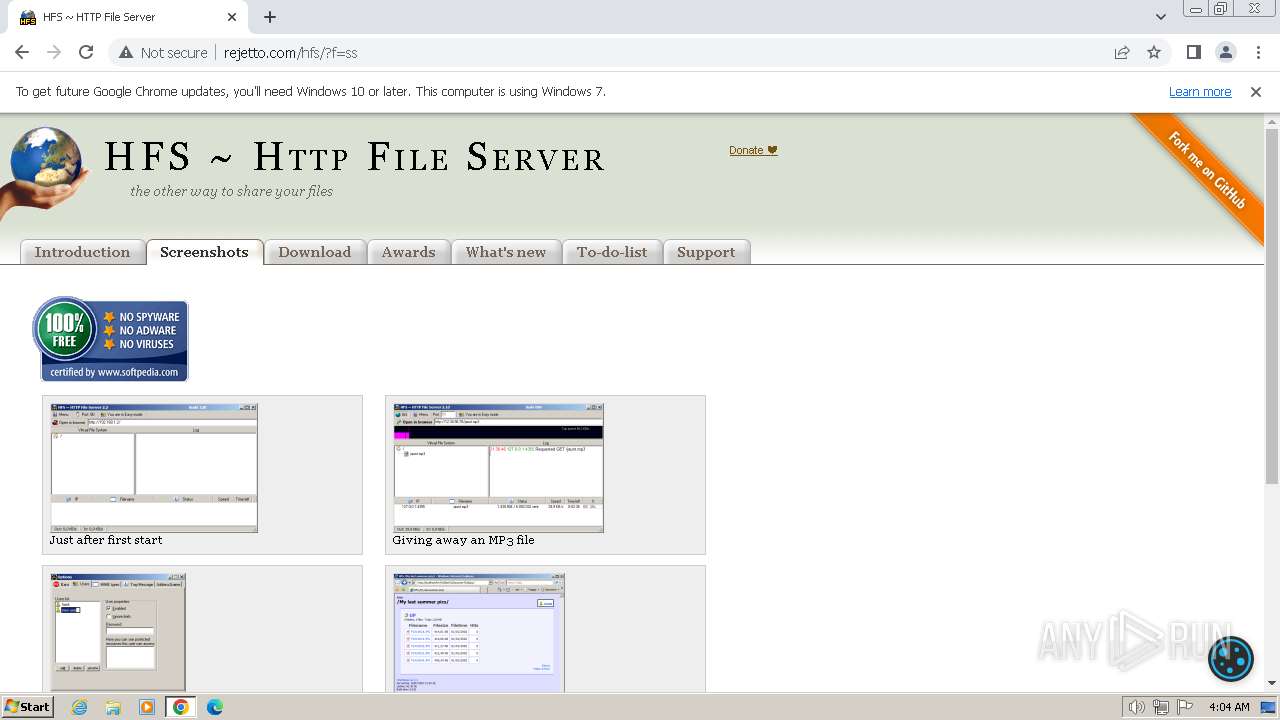Launch Microsoft Edge from the taskbar
Image resolution: width=1280 pixels, height=720 pixels.
[214, 706]
